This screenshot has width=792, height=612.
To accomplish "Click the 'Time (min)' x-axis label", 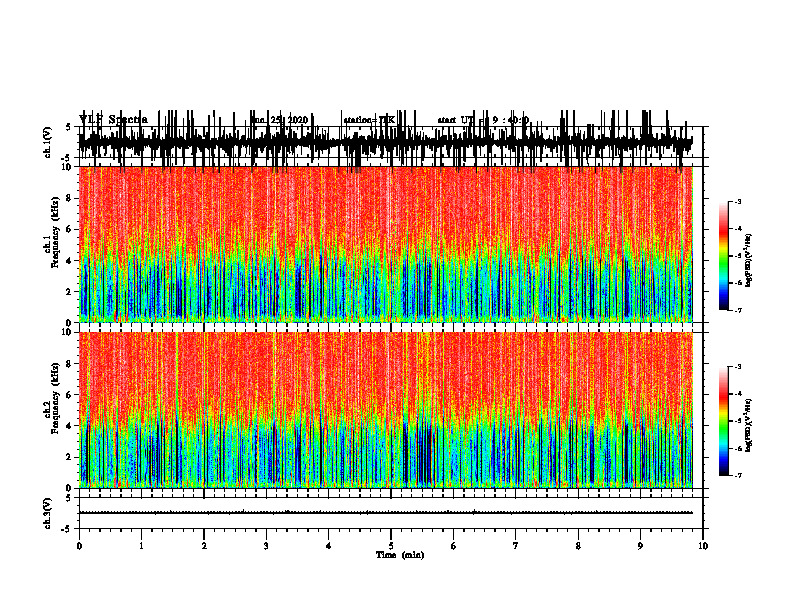I will tap(400, 555).
